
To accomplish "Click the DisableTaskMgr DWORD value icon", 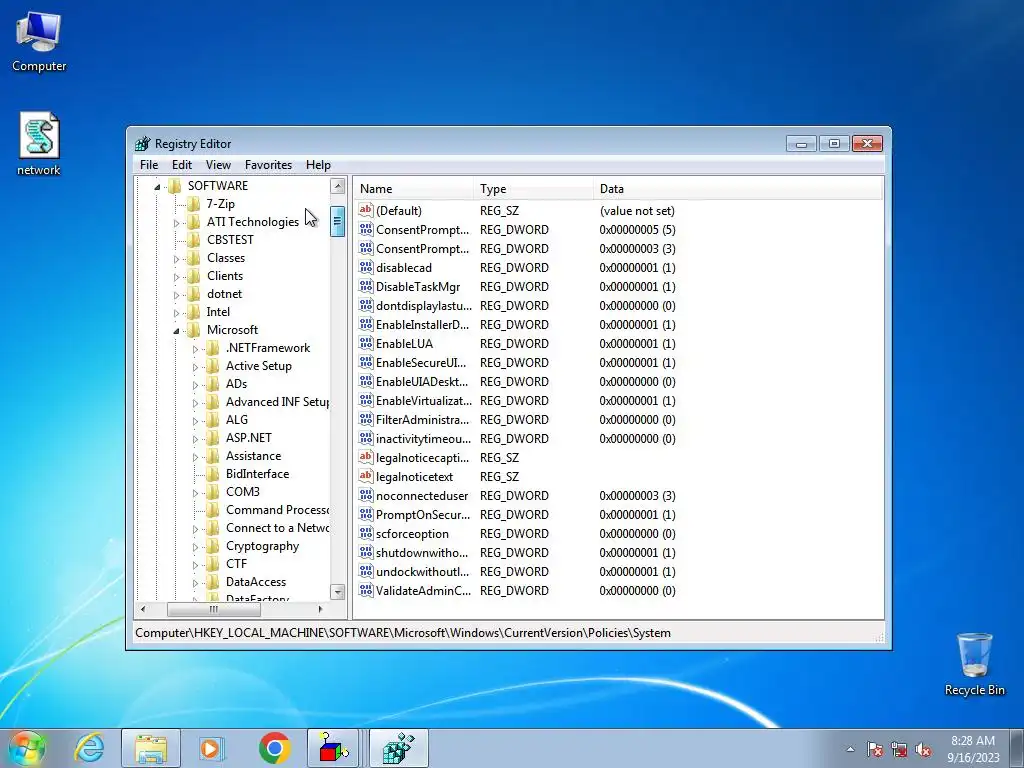I will pyautogui.click(x=366, y=286).
